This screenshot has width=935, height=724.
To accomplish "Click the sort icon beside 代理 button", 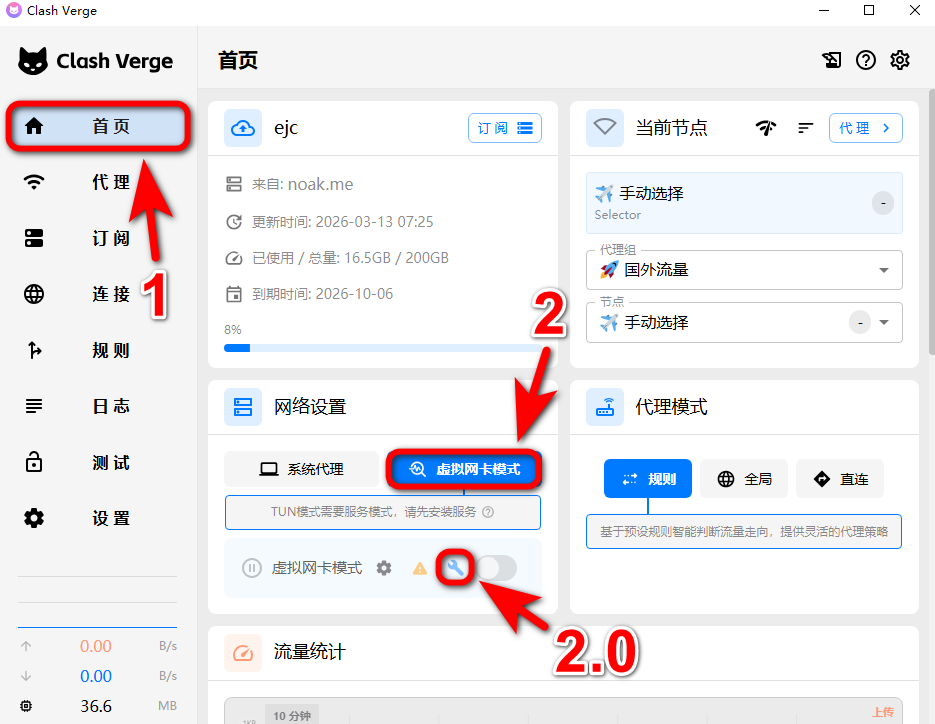I will pos(805,128).
